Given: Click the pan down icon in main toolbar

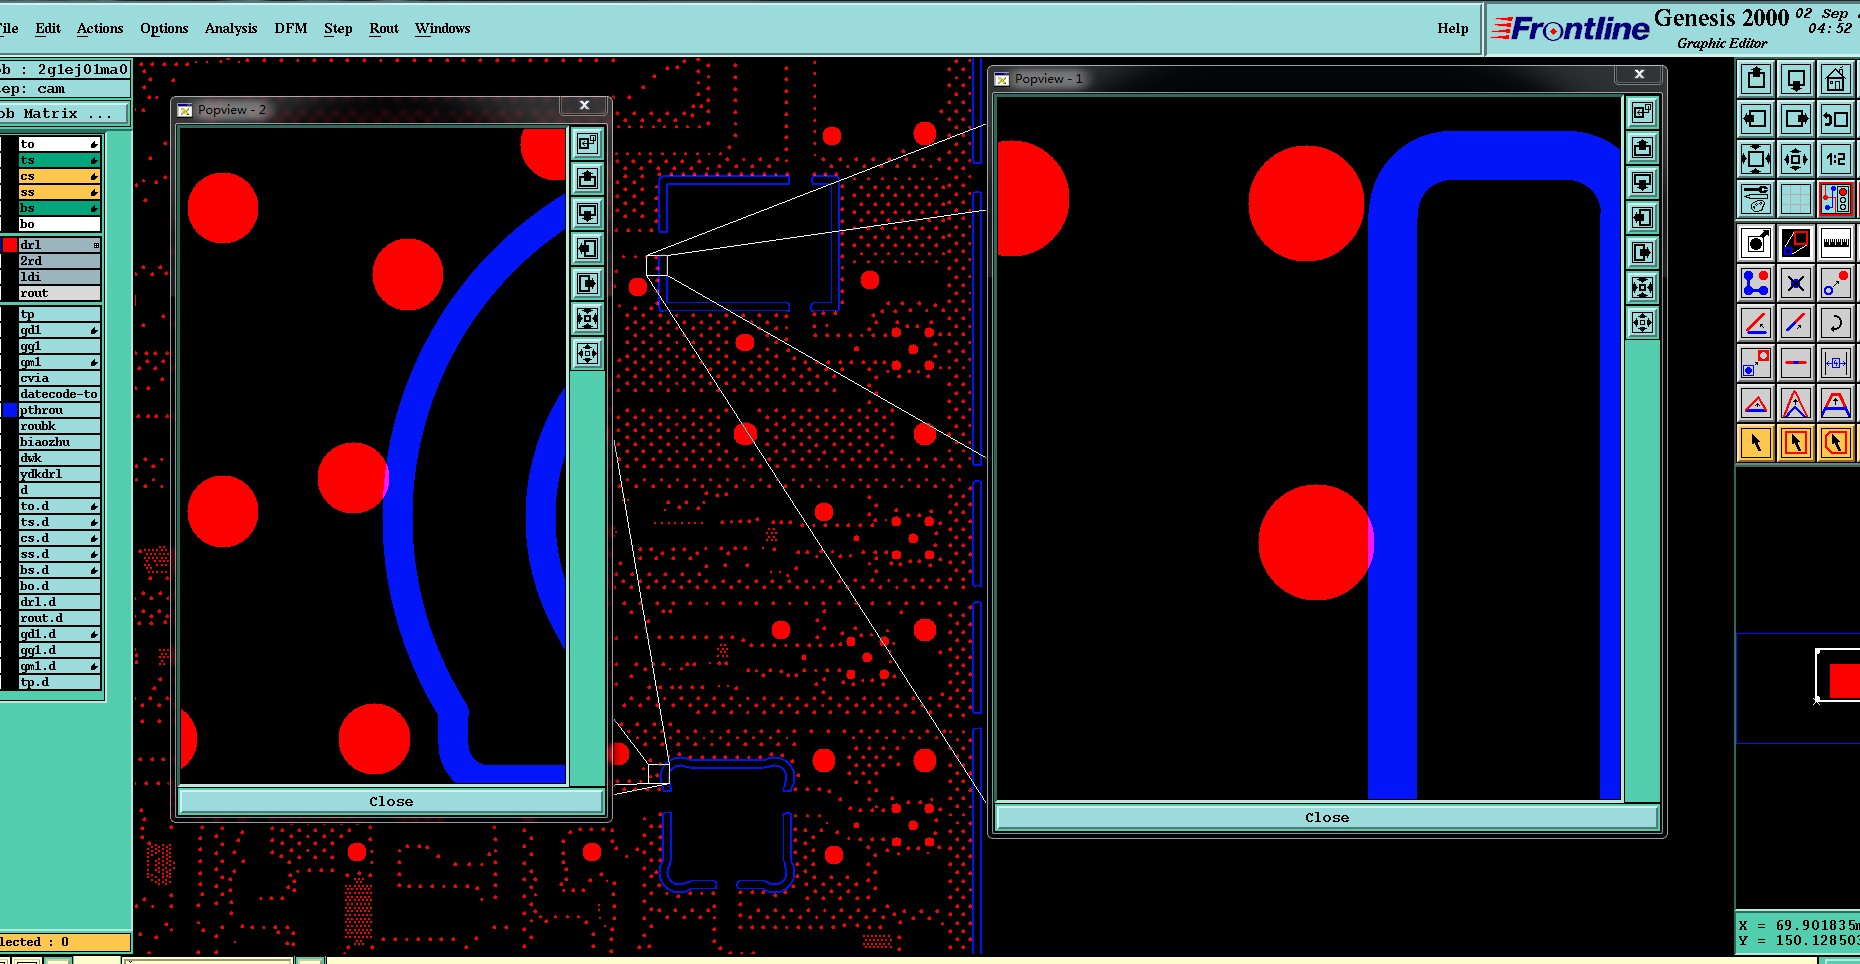Looking at the screenshot, I should click(x=1796, y=78).
